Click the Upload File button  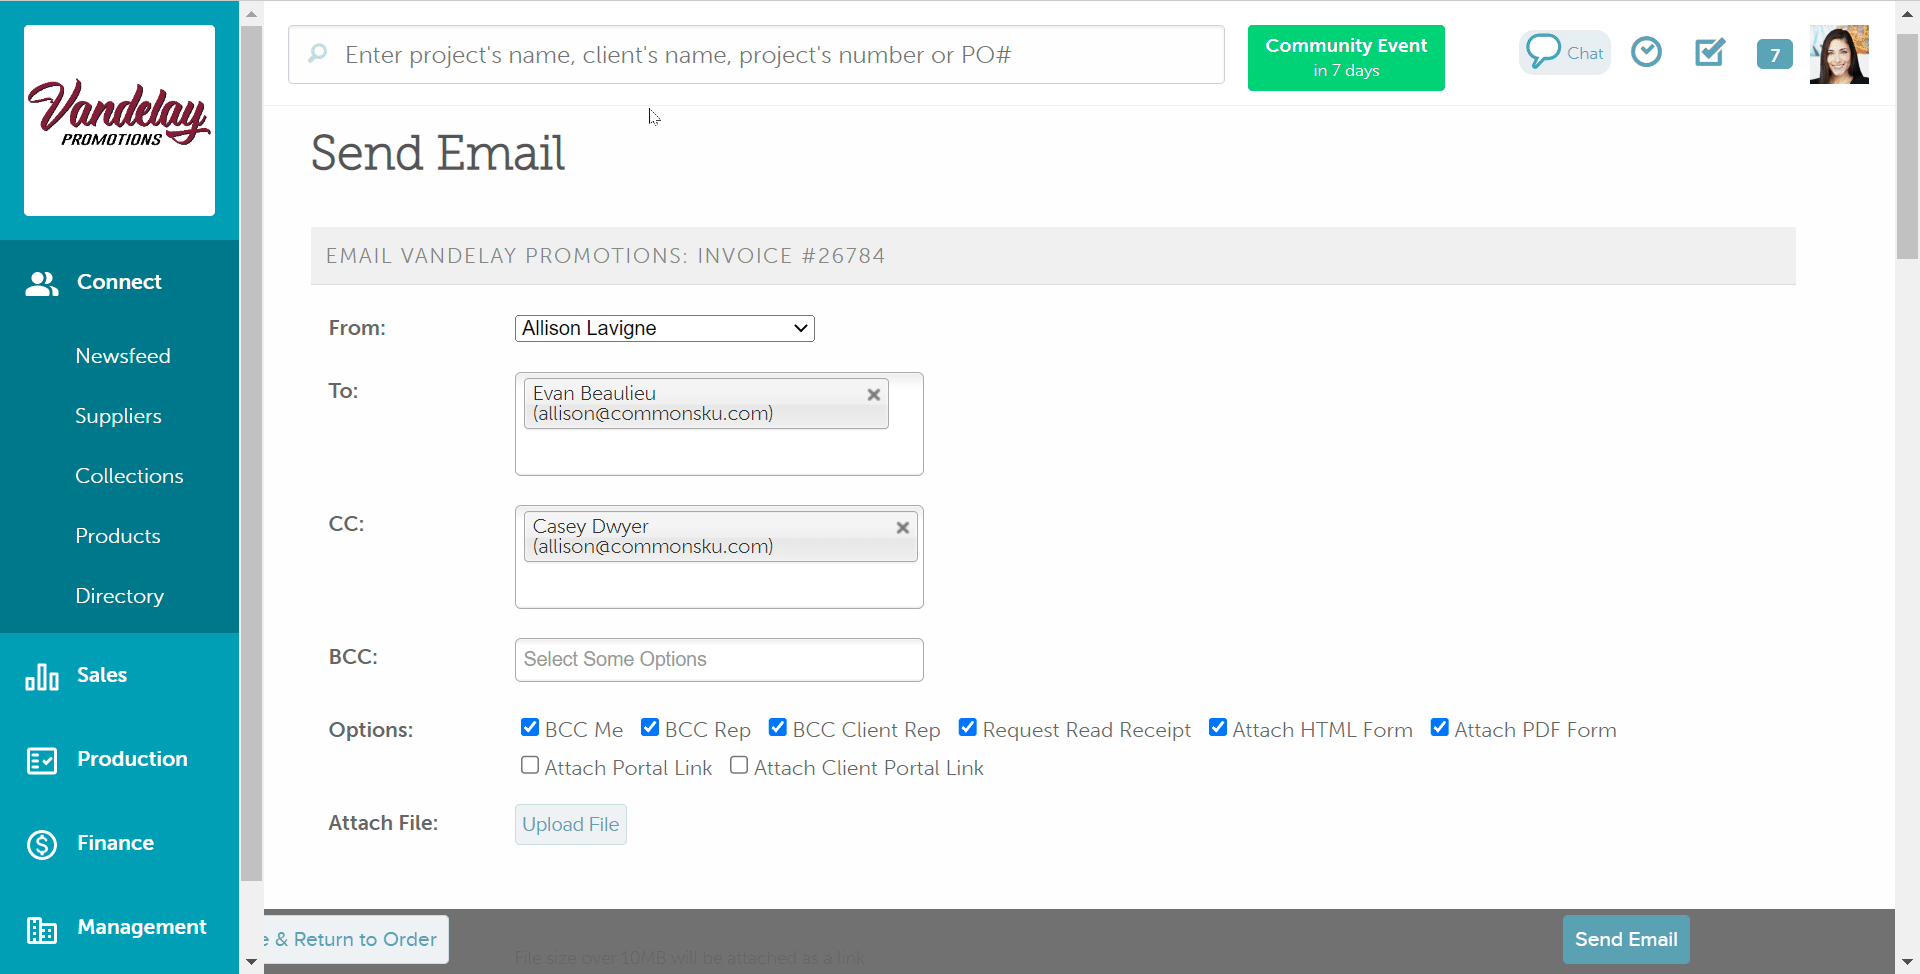tap(570, 824)
